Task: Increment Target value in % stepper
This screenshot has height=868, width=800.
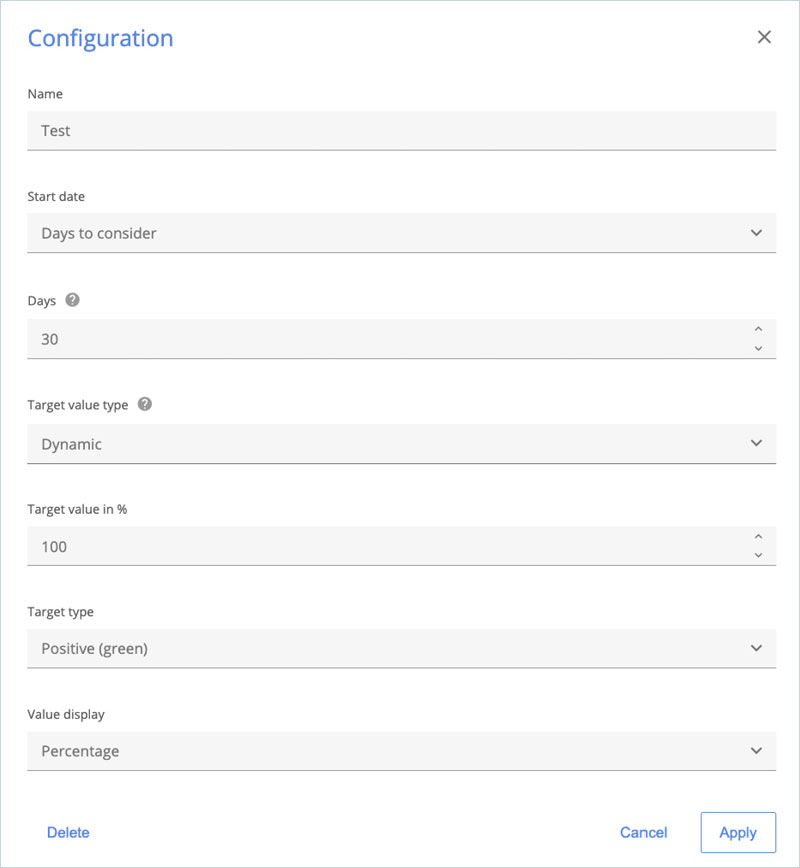Action: pos(758,536)
